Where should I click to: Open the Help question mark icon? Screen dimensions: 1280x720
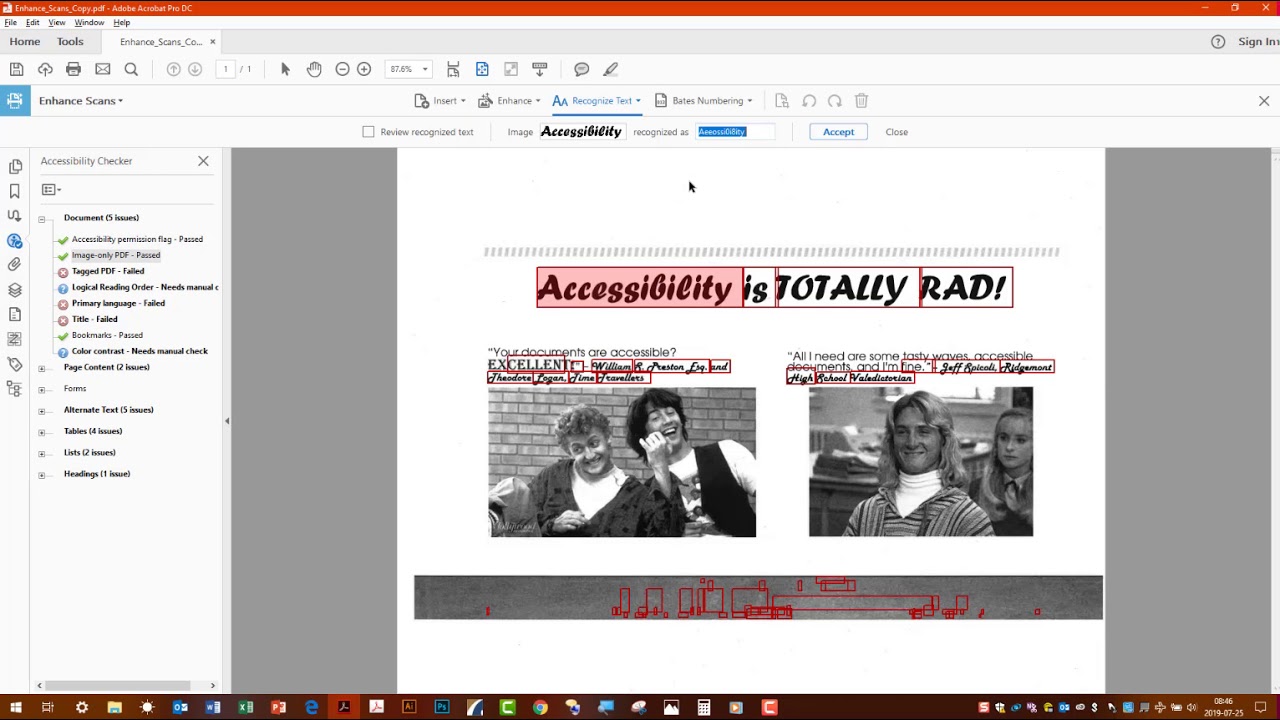click(x=1218, y=42)
